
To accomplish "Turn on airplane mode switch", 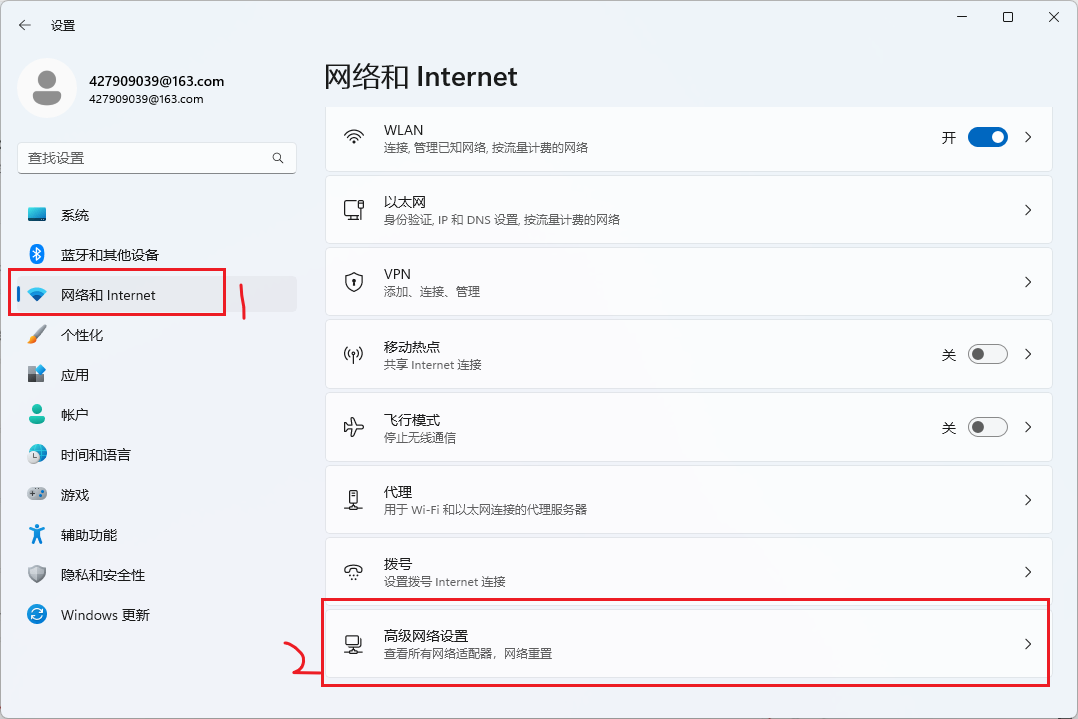I will point(987,427).
